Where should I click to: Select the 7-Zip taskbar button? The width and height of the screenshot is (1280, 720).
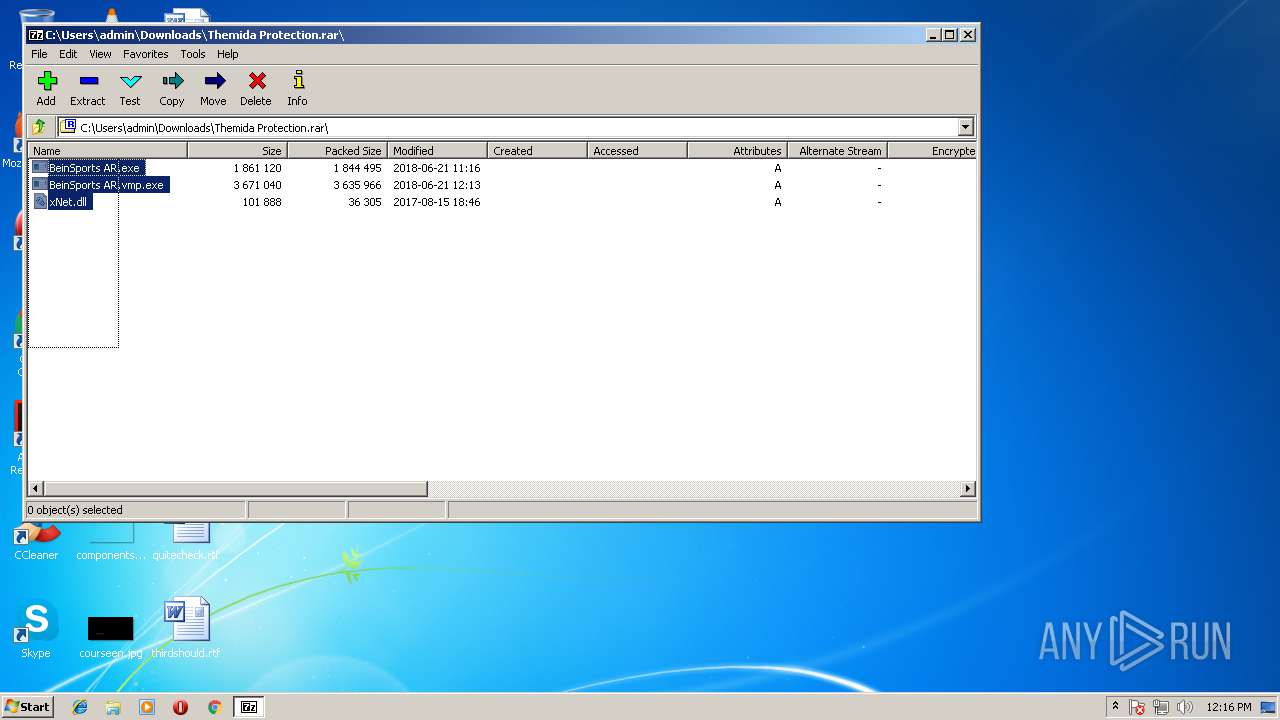249,707
